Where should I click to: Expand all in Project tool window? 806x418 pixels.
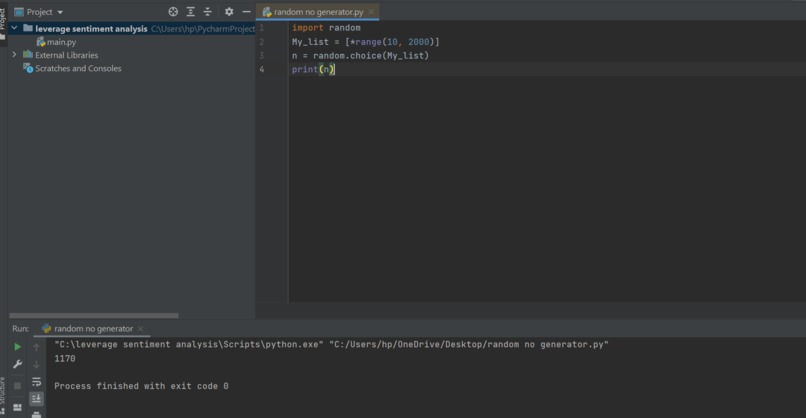click(x=191, y=11)
